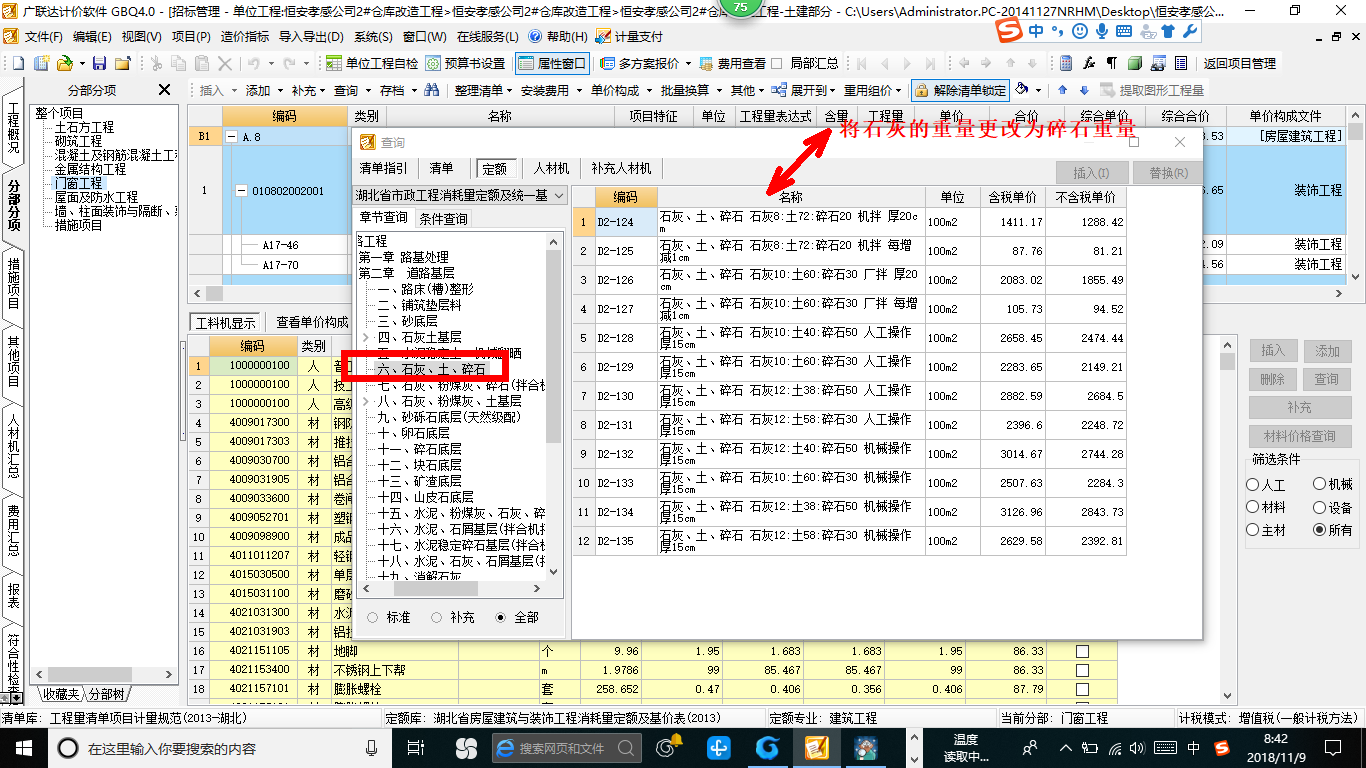Image resolution: width=1366 pixels, height=768 pixels.
Task: Select the 材料 filter radio button
Action: (1253, 507)
